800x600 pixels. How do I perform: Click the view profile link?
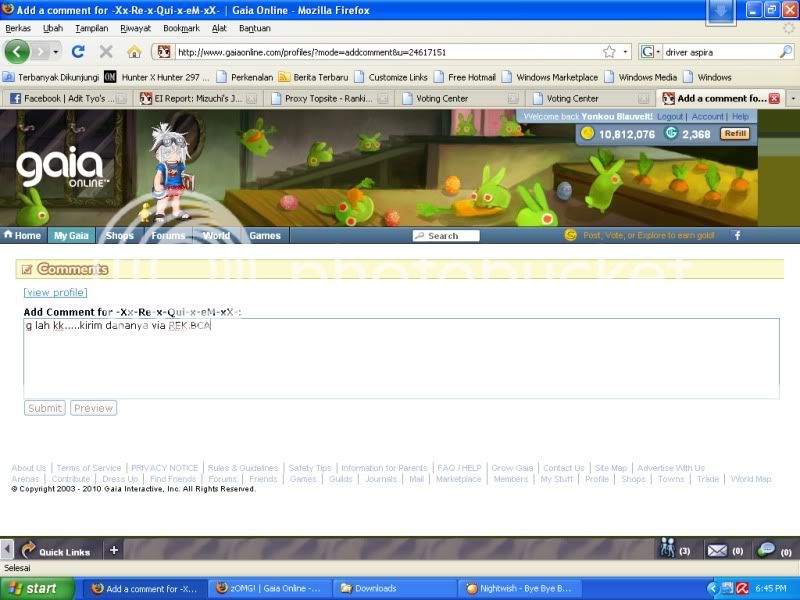(55, 292)
